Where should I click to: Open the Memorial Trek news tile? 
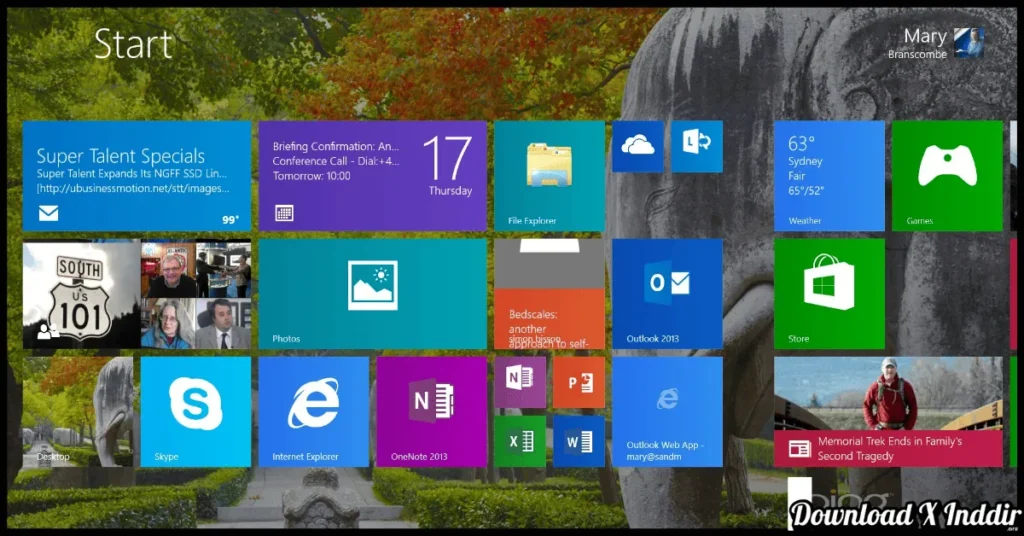point(888,411)
